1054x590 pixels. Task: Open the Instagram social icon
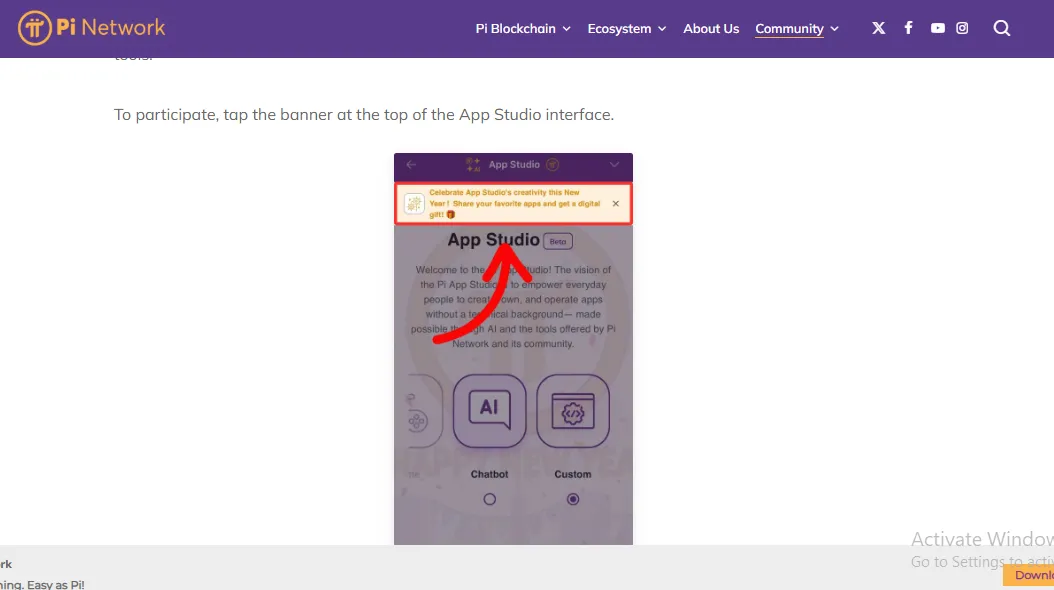[962, 28]
